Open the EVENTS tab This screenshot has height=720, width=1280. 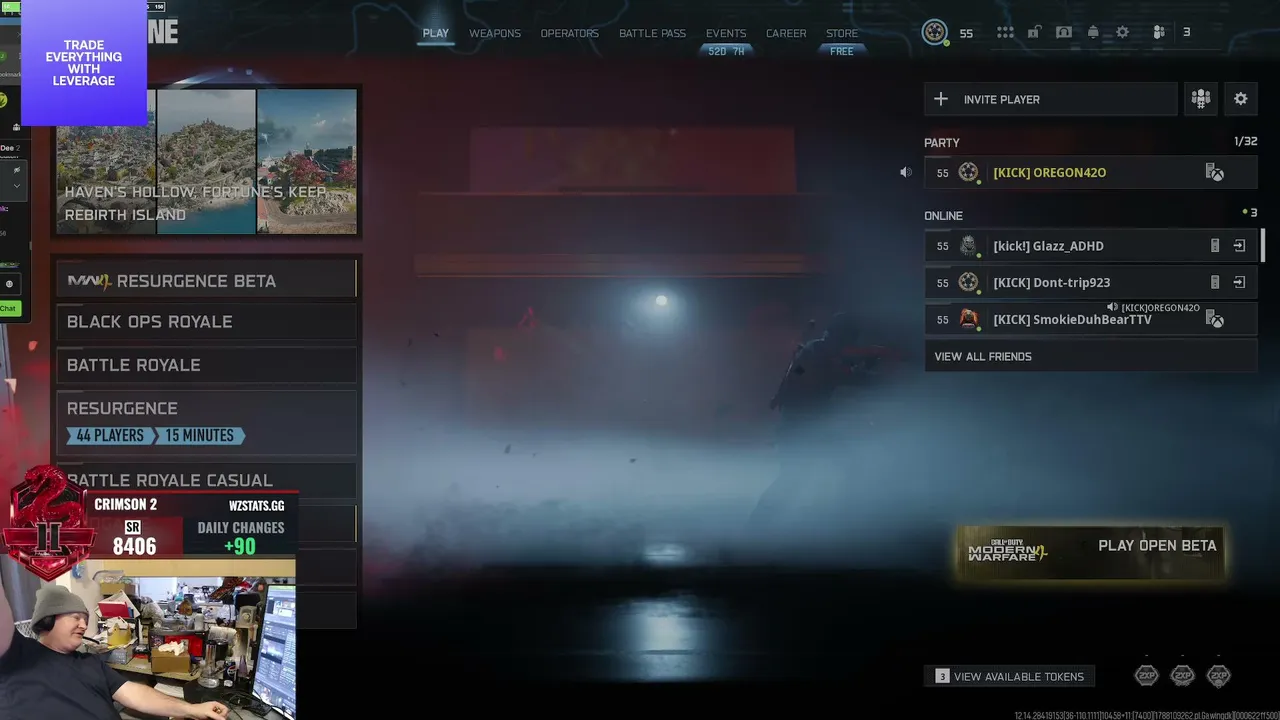pyautogui.click(x=726, y=33)
